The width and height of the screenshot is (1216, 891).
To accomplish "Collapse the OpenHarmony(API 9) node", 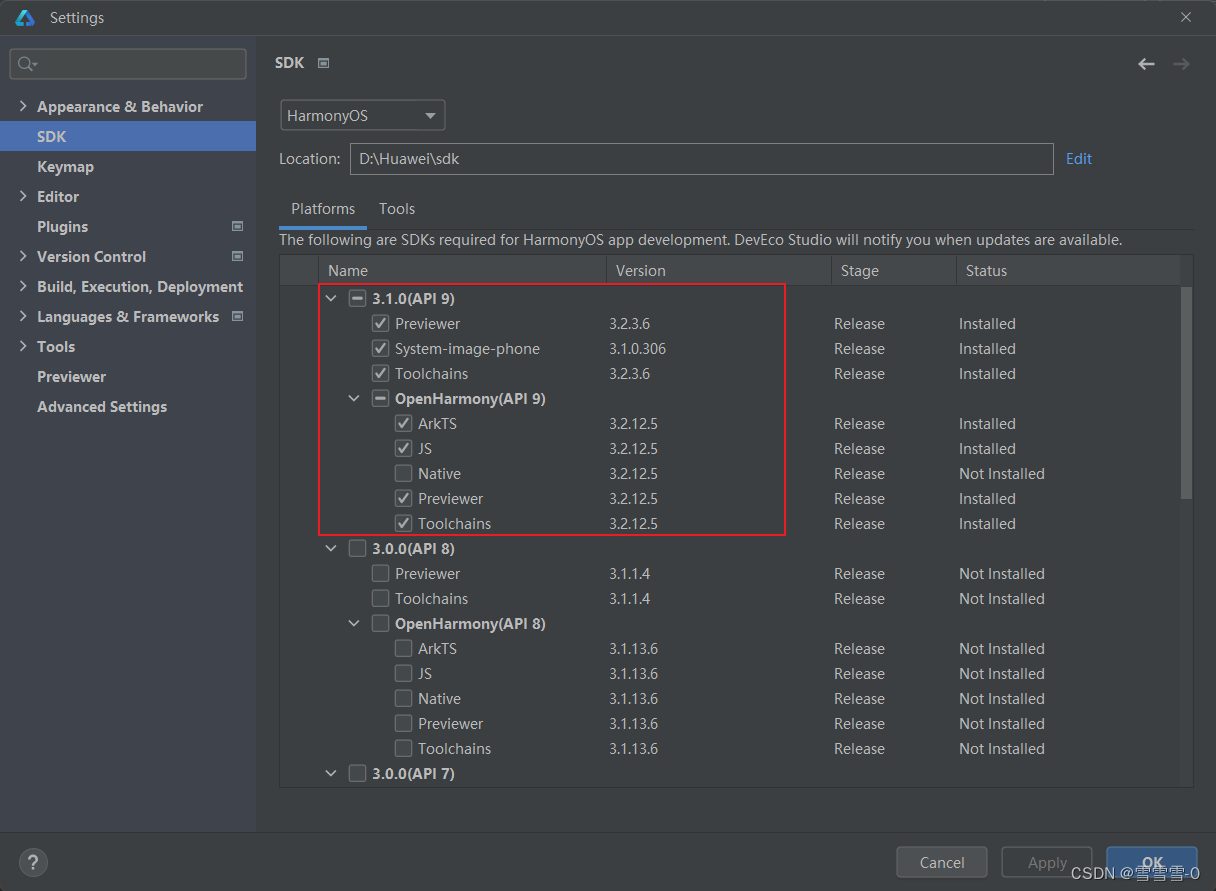I will click(x=354, y=398).
